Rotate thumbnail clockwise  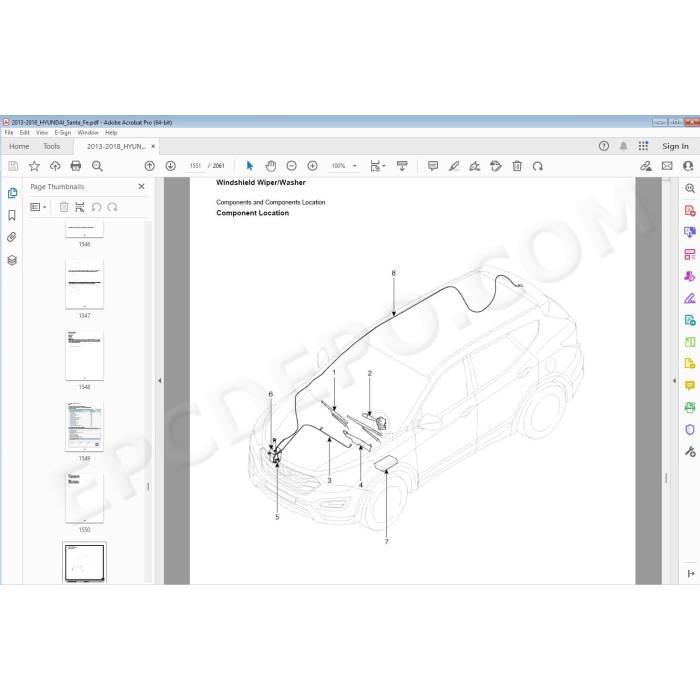tap(112, 207)
